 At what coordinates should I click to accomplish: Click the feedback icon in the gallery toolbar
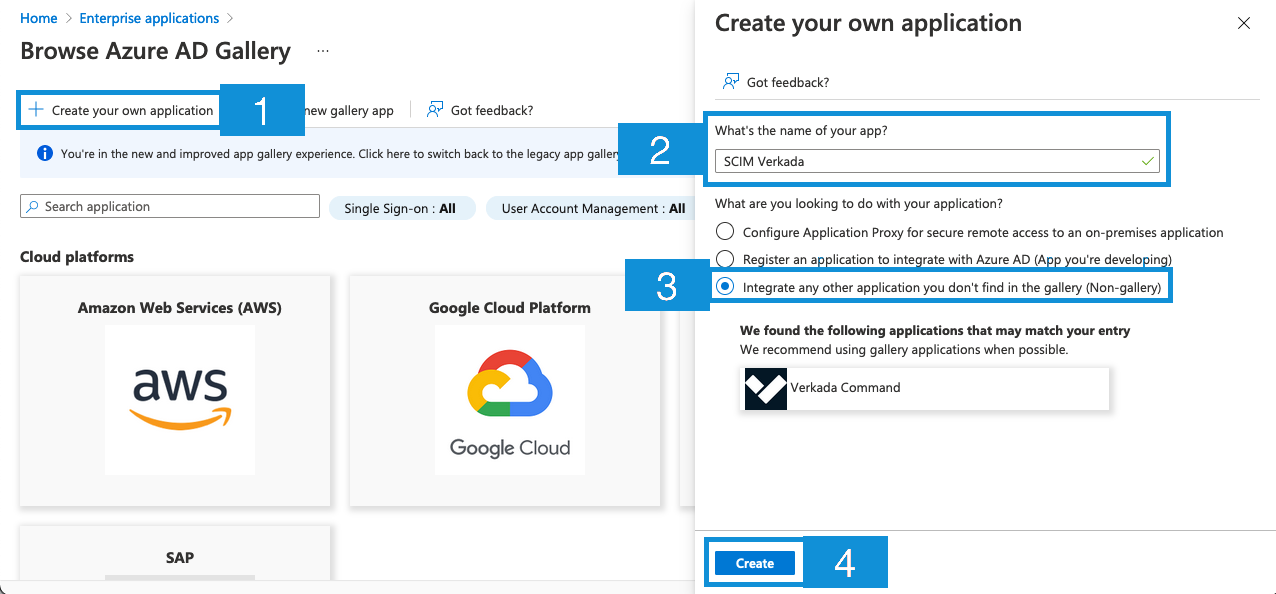pos(435,110)
